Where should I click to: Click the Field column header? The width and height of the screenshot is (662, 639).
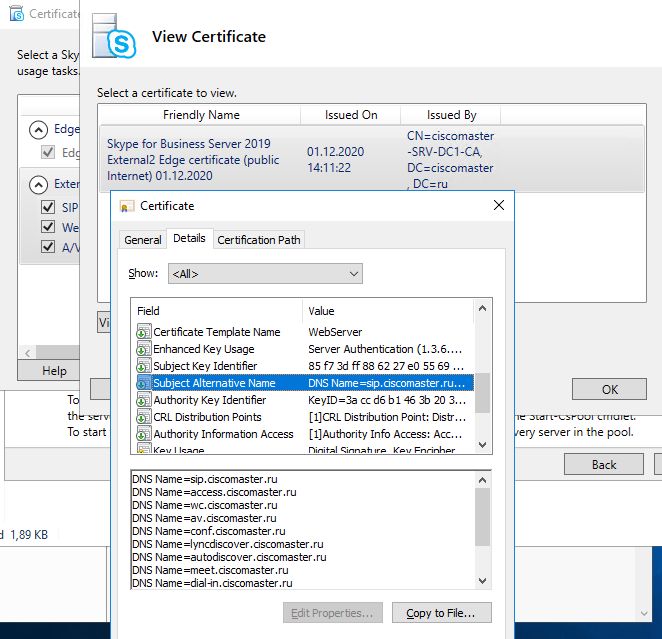[218, 311]
